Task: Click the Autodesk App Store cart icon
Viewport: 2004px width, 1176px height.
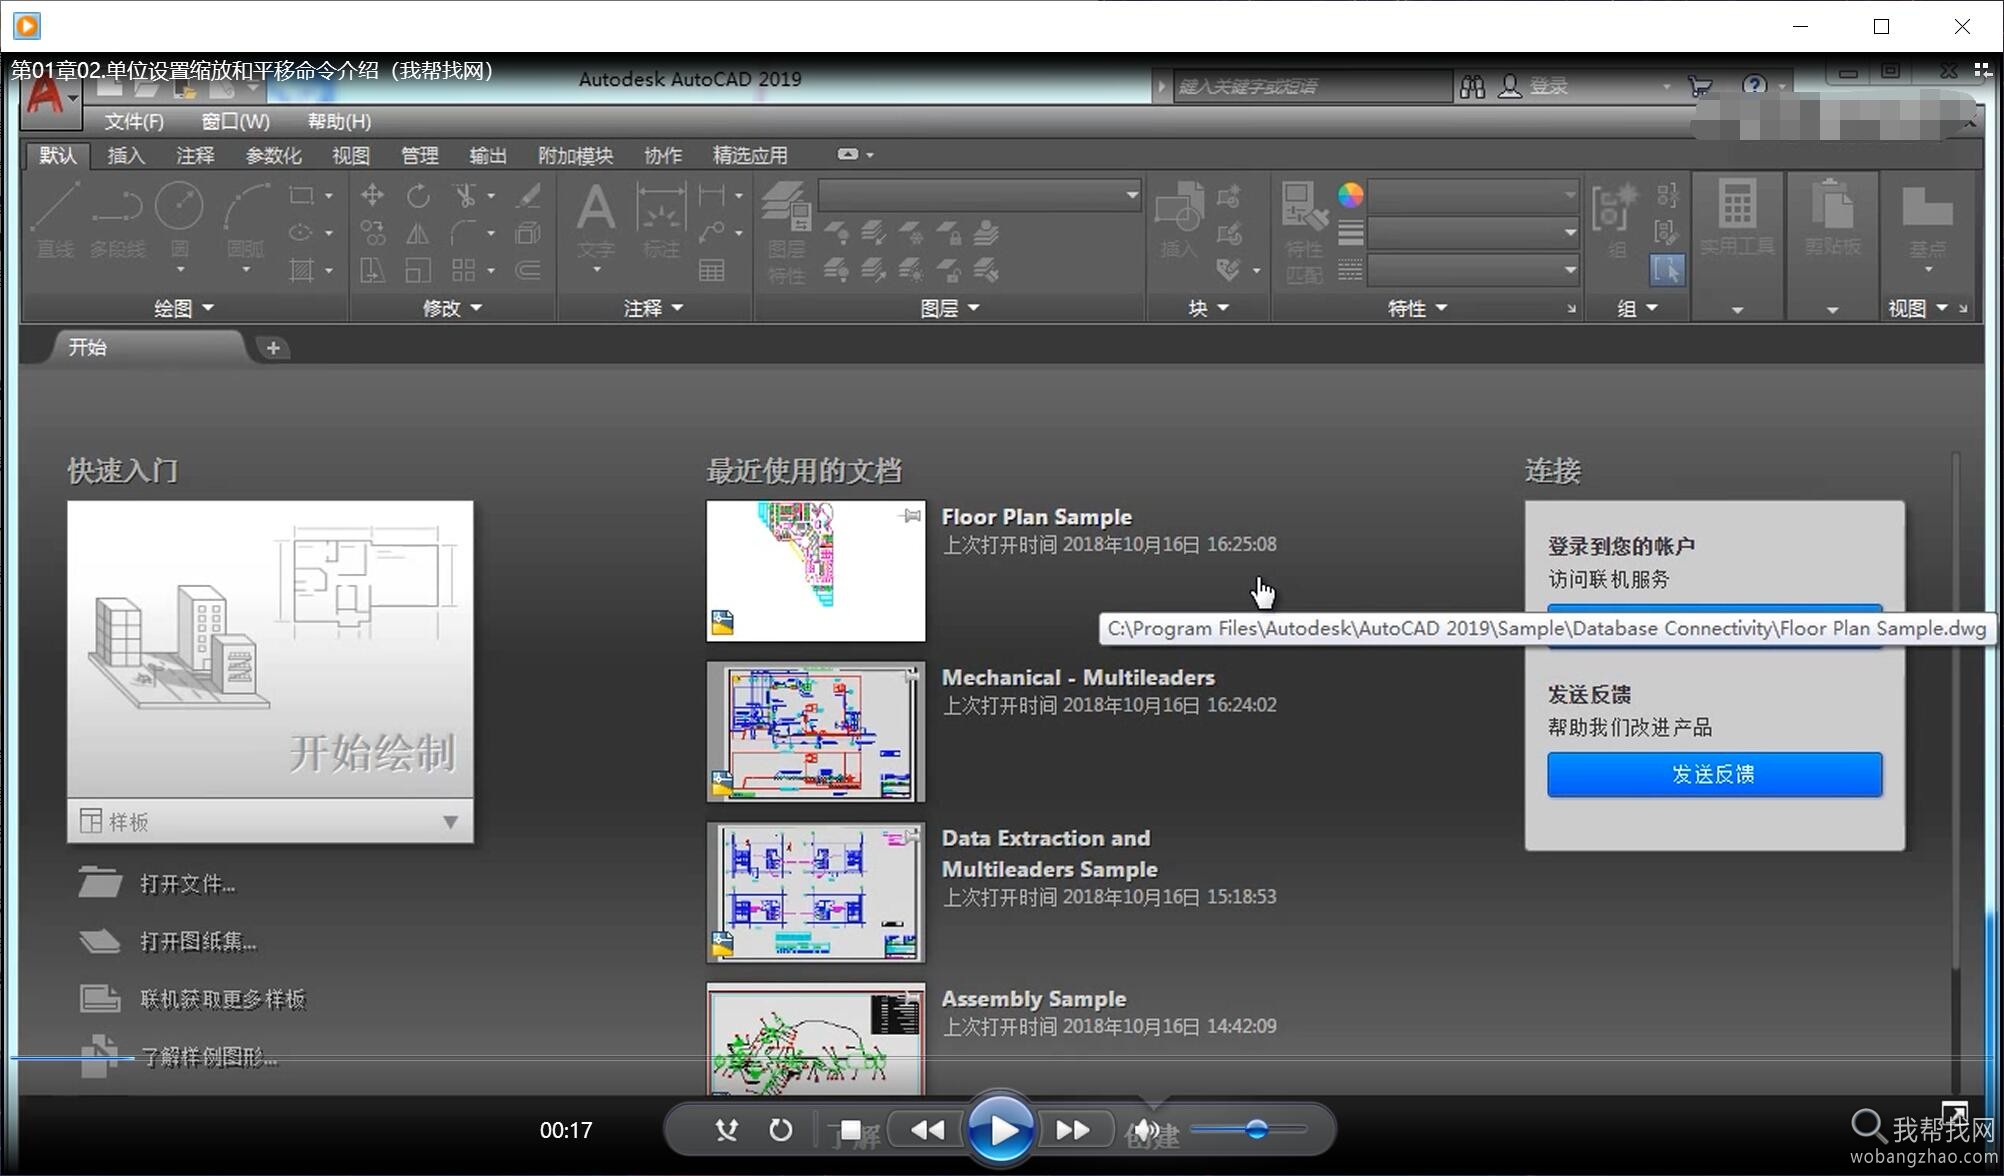Action: 1700,87
